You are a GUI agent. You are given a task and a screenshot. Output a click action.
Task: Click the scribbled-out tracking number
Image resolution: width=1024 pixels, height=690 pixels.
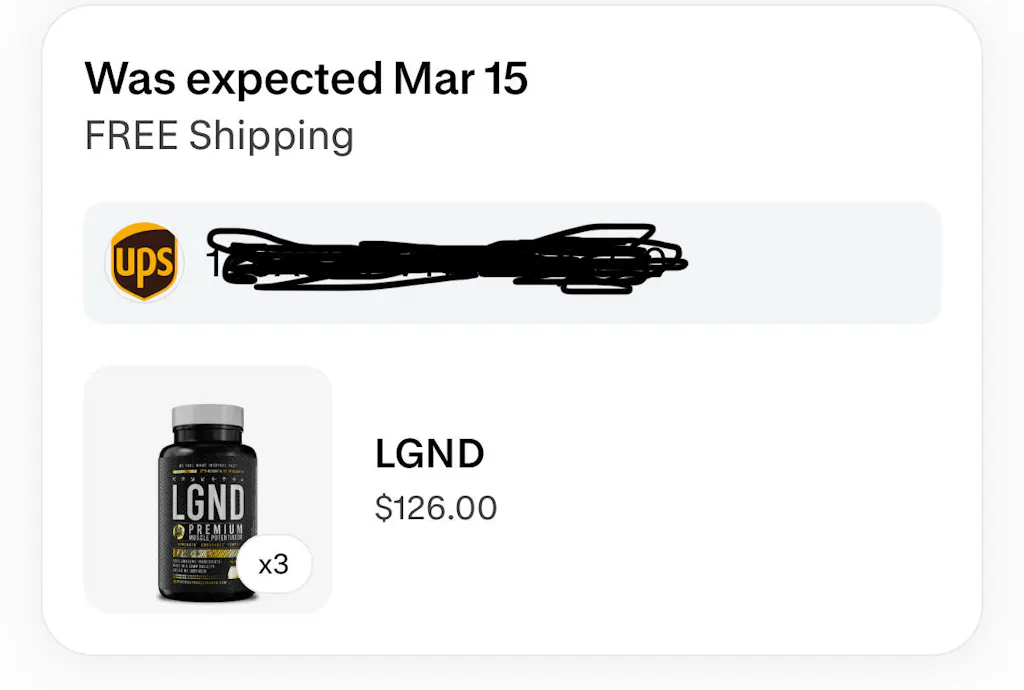pyautogui.click(x=440, y=260)
